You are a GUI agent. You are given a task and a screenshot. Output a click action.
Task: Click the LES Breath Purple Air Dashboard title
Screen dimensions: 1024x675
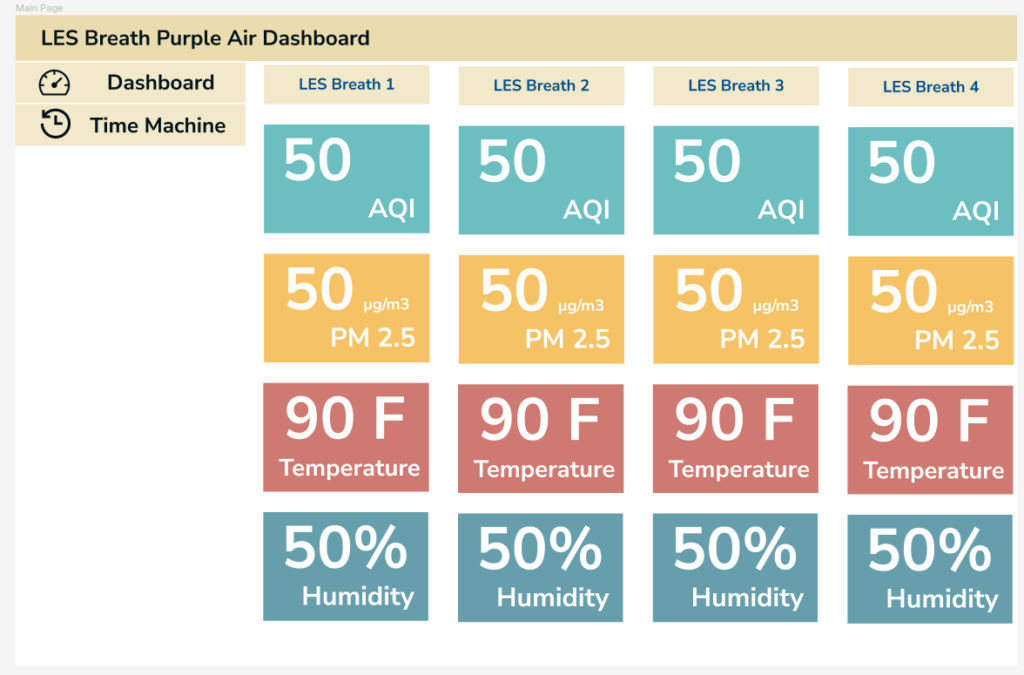point(205,38)
